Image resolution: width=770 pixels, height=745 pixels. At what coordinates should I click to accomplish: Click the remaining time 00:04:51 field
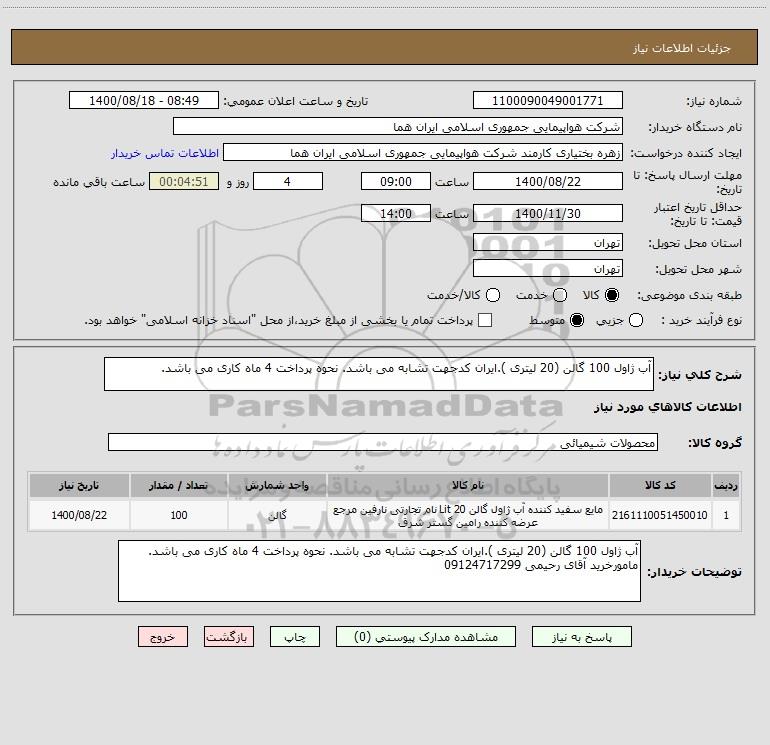pos(184,181)
